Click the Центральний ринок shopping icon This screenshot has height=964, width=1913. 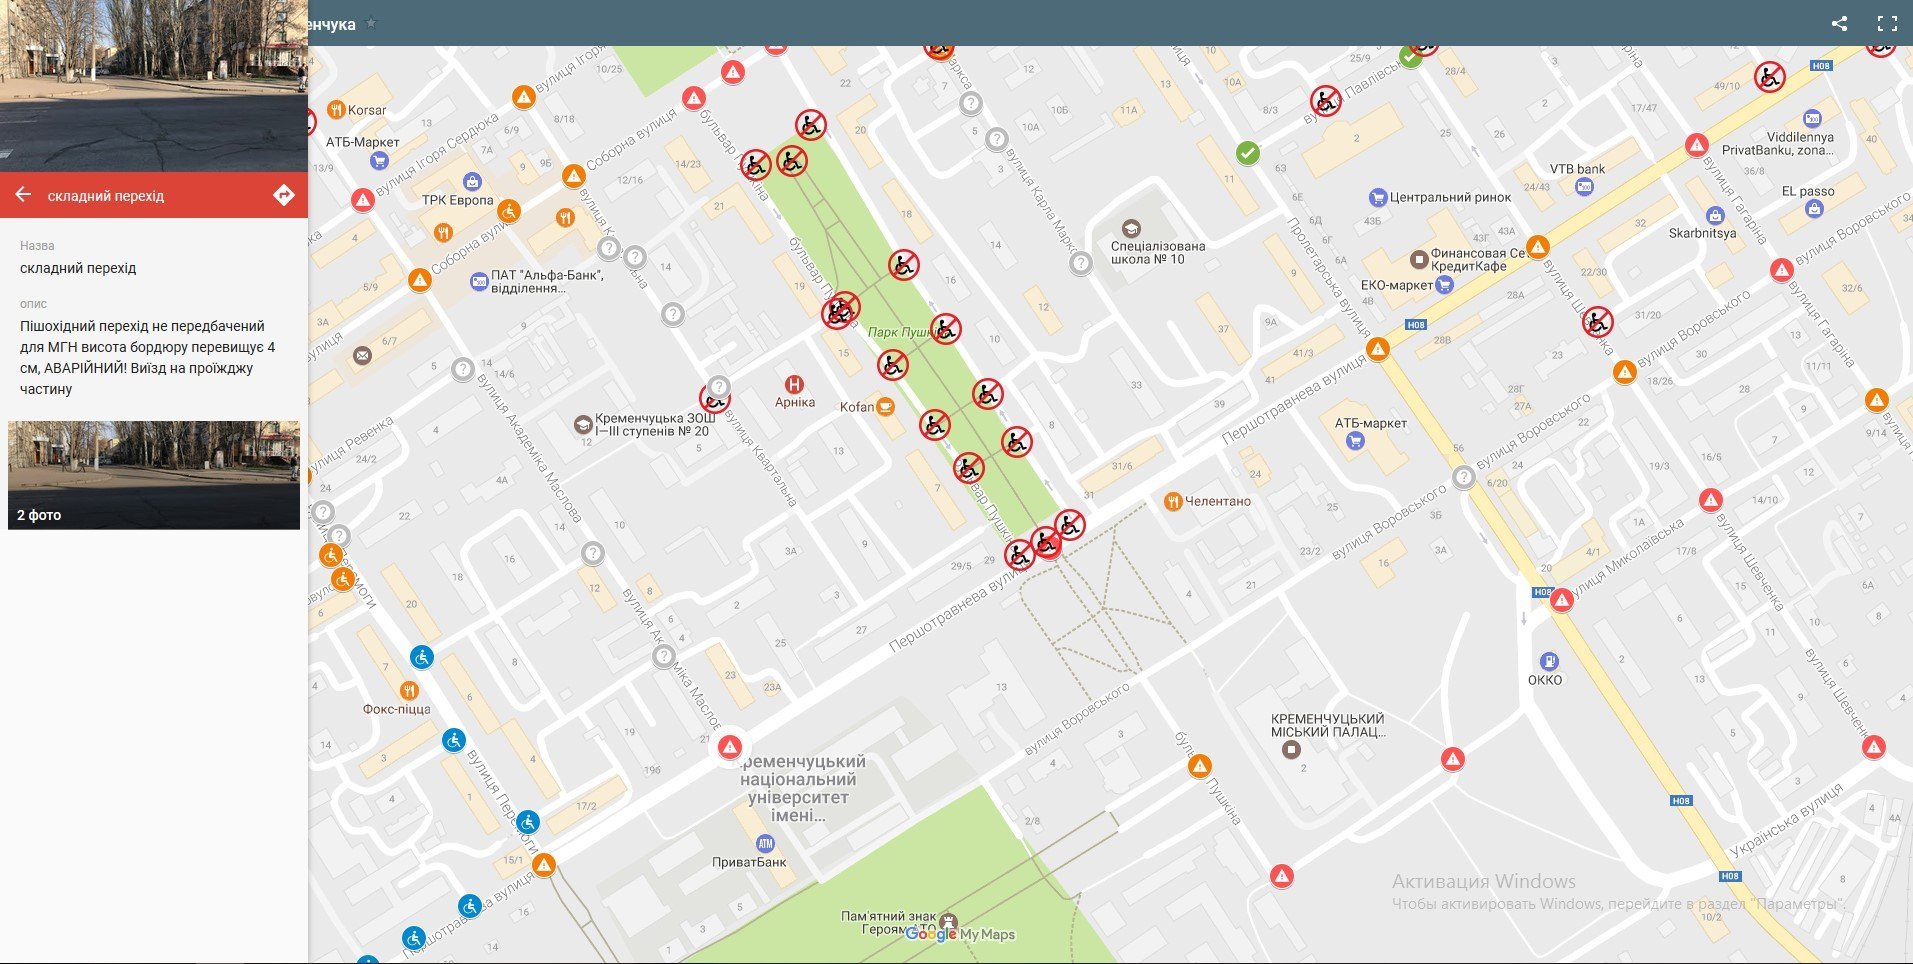[x=1378, y=197]
